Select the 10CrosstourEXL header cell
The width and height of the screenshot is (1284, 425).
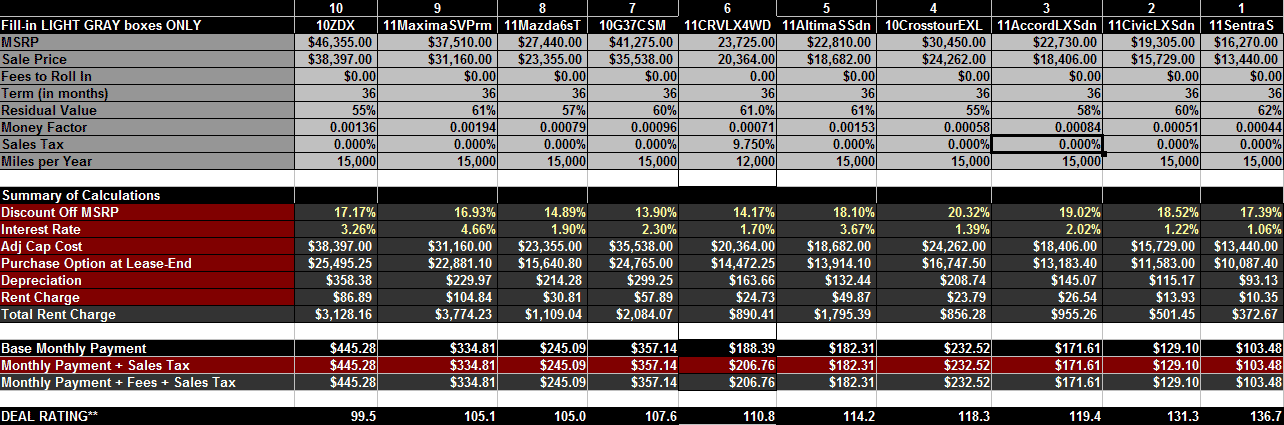[x=935, y=25]
